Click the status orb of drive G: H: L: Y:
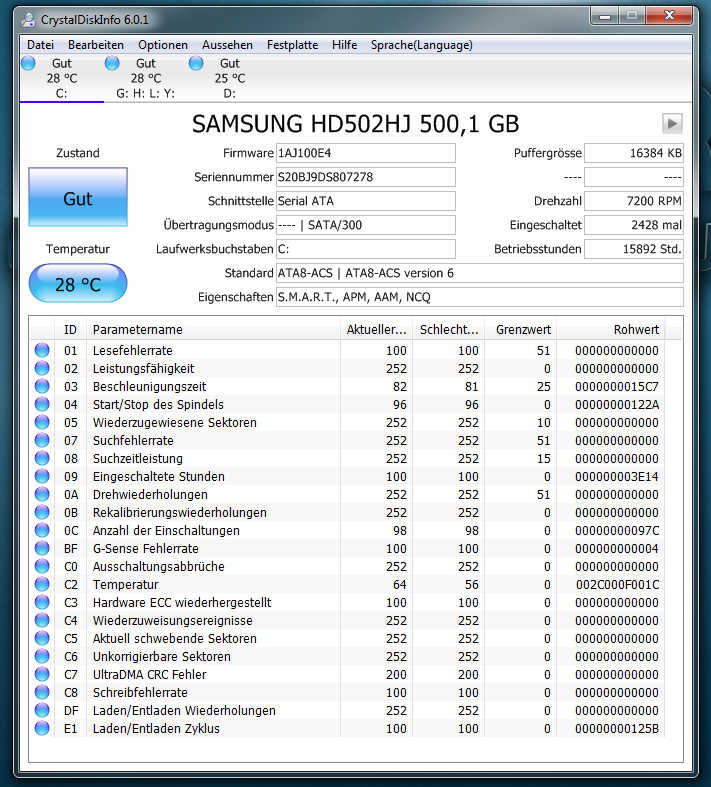711x787 pixels. (x=112, y=63)
